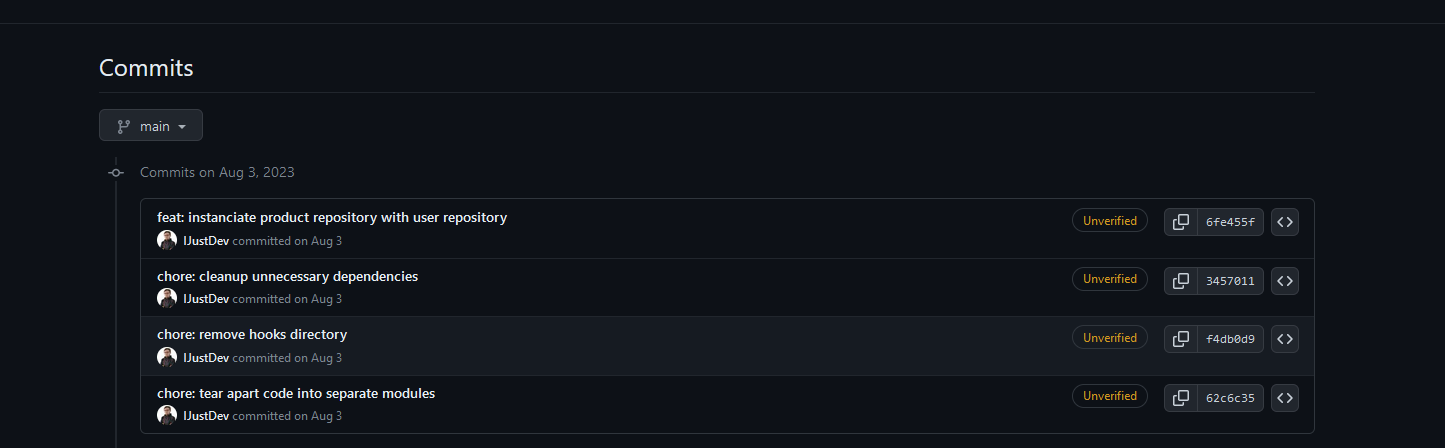Click Unverified badge on cleanup dependencies commit
Image resolution: width=1445 pixels, height=448 pixels.
(1110, 279)
